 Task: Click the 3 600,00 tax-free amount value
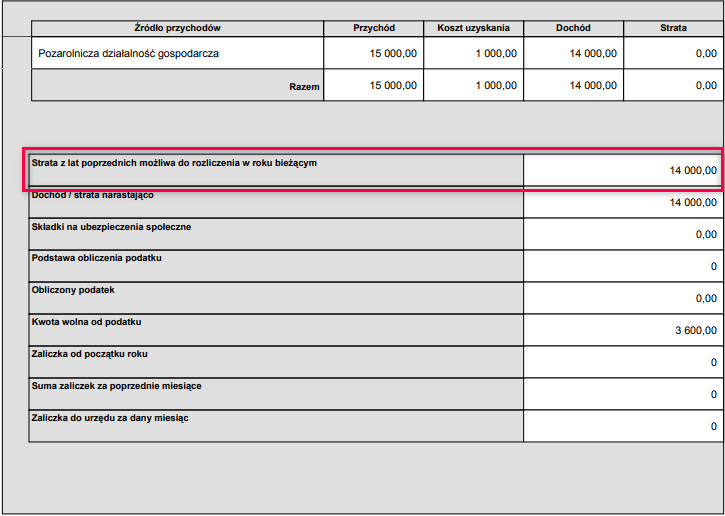coord(696,331)
